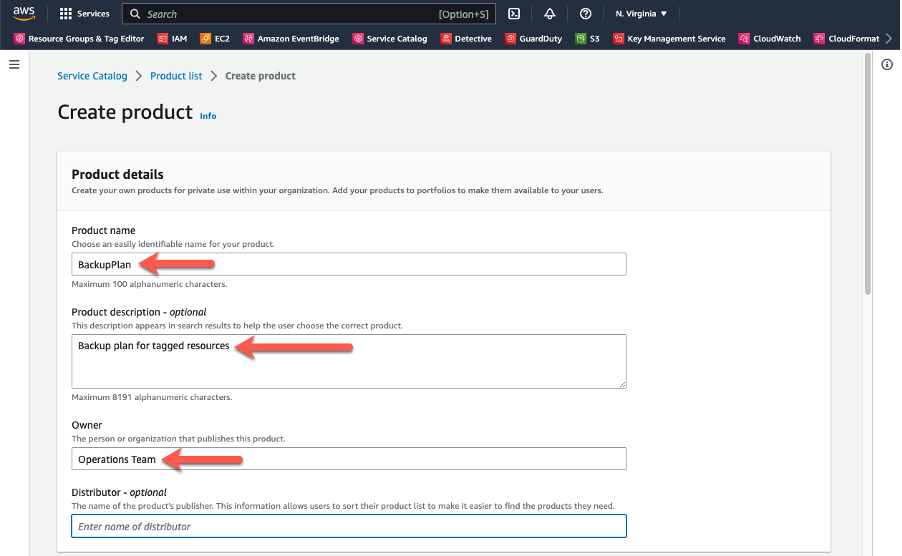Click the page vertical scrollbar
Screen dimensions: 902x556
coord(867,172)
